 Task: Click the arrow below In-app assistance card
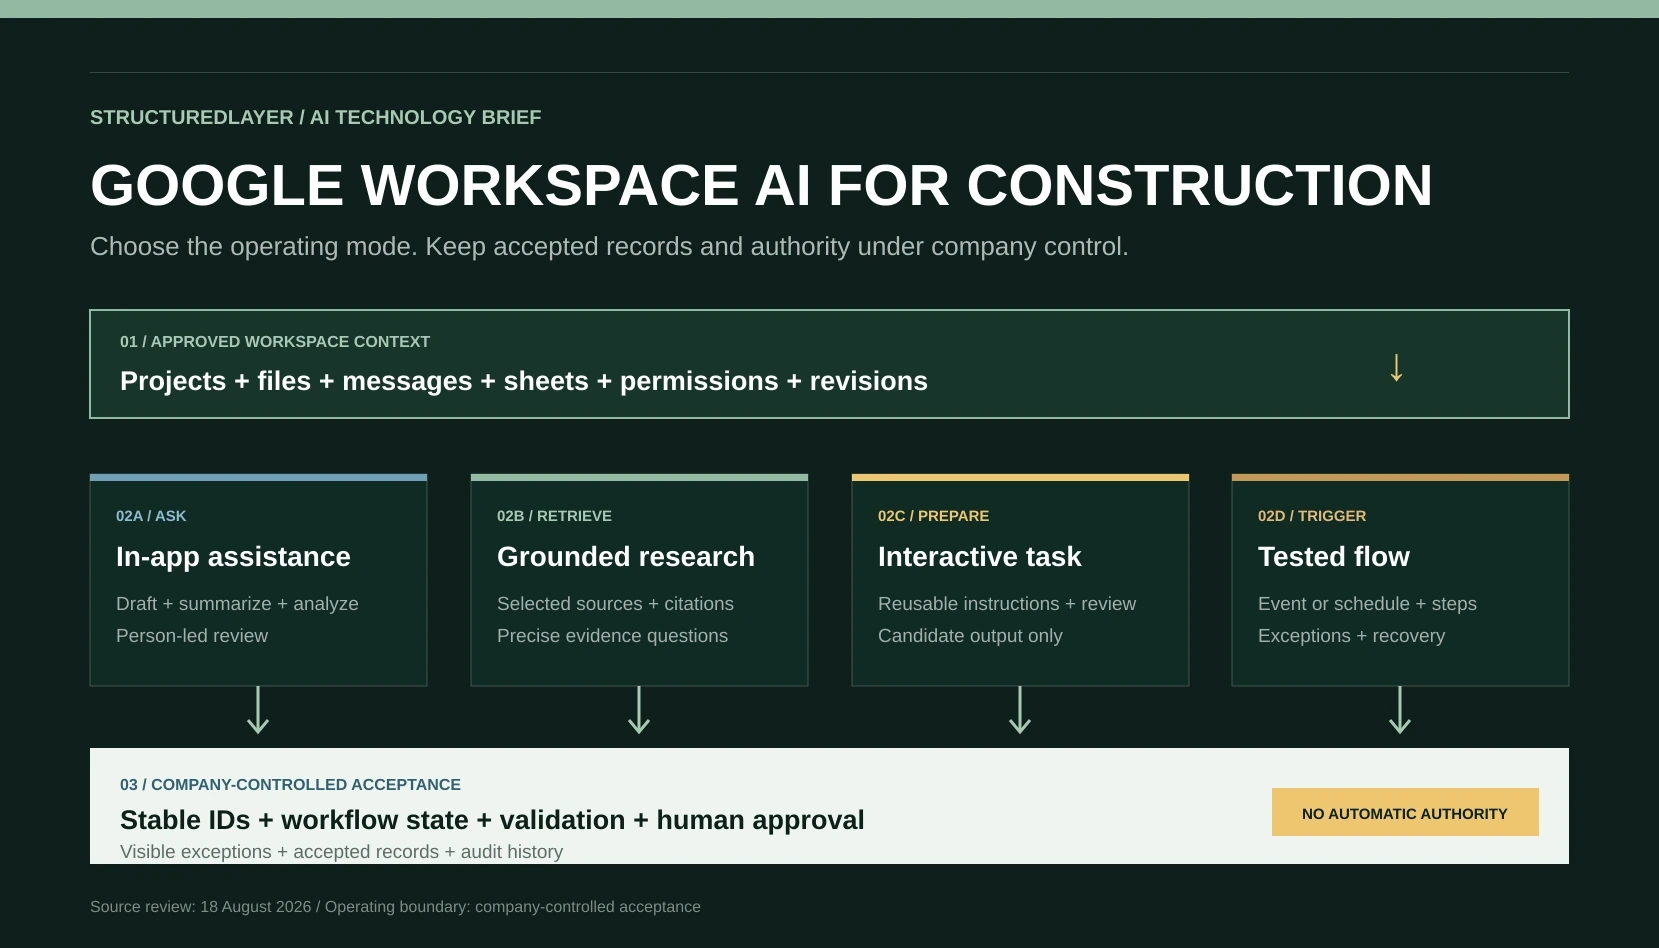click(x=258, y=710)
